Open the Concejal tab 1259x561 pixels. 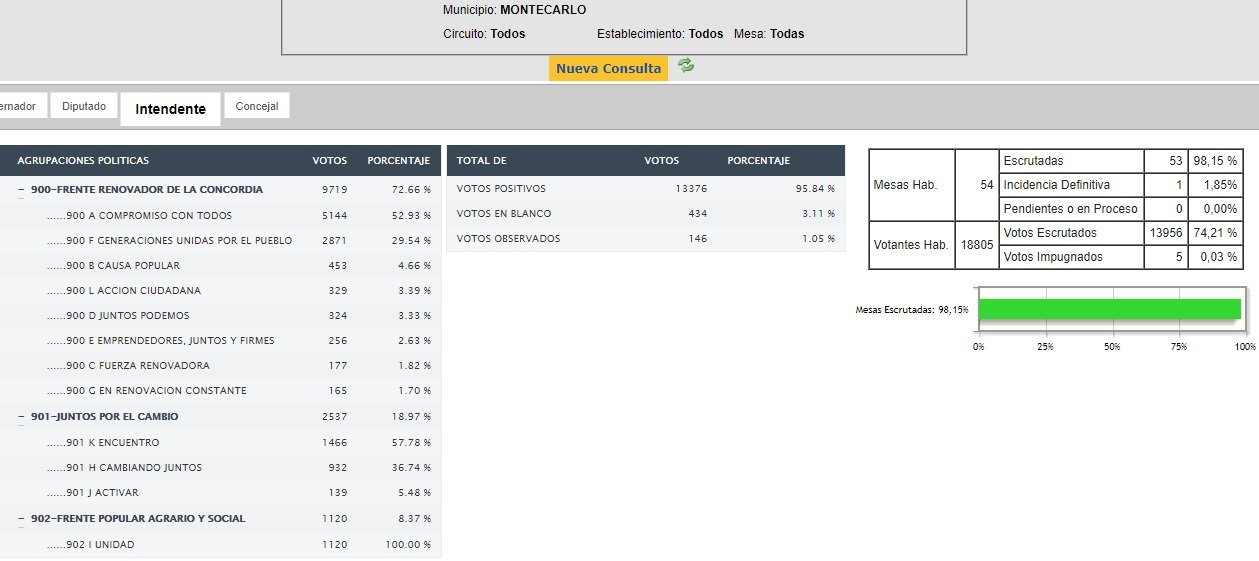(x=257, y=106)
